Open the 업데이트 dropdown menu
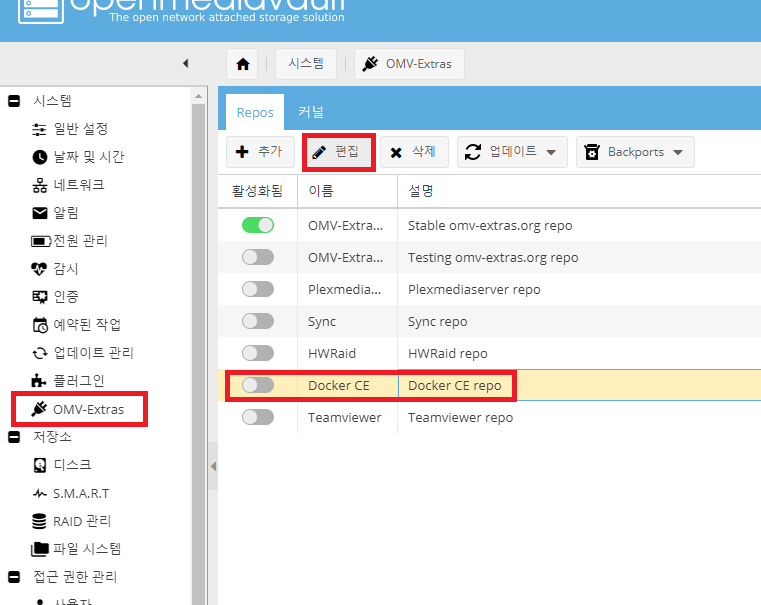Viewport: 761px width, 605px height. pyautogui.click(x=512, y=152)
